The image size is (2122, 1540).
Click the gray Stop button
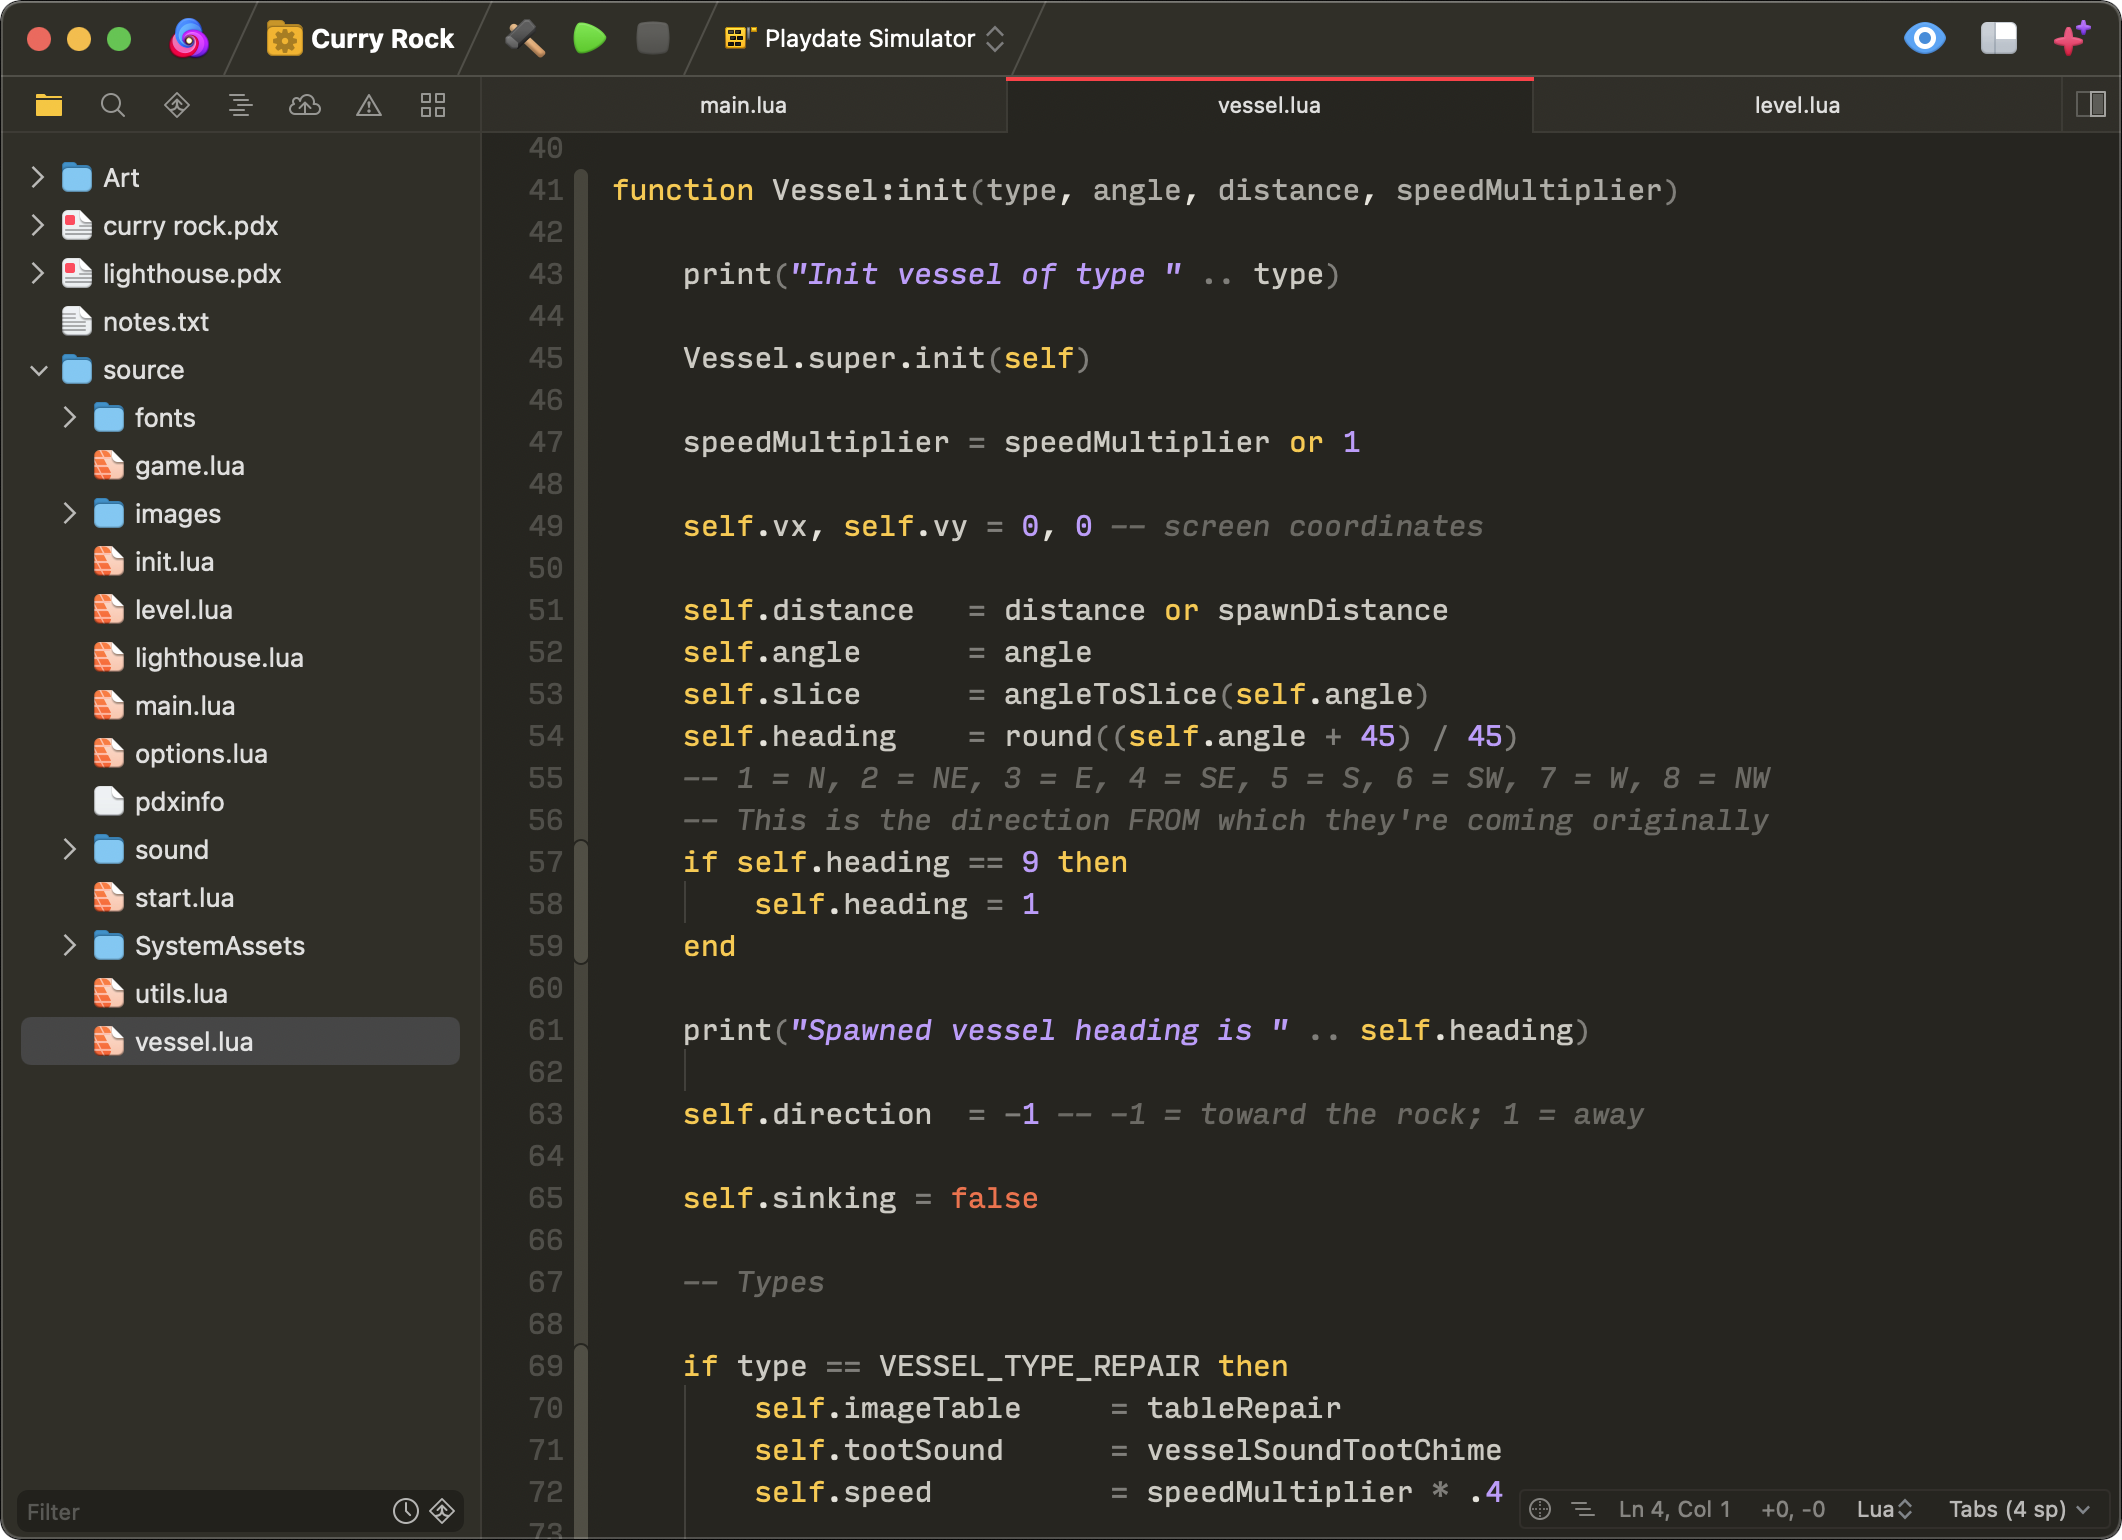point(652,39)
